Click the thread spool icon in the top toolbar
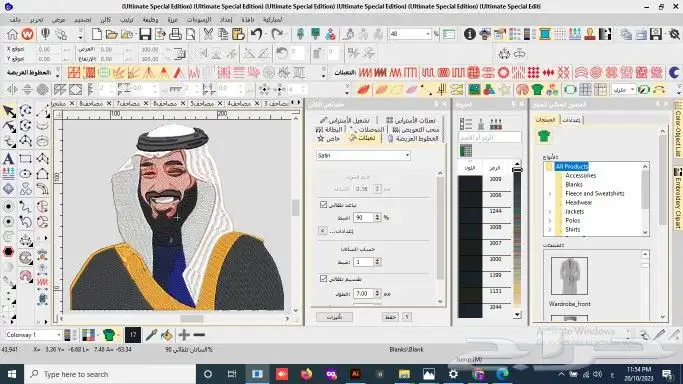The width and height of the screenshot is (683, 384). coord(545,34)
